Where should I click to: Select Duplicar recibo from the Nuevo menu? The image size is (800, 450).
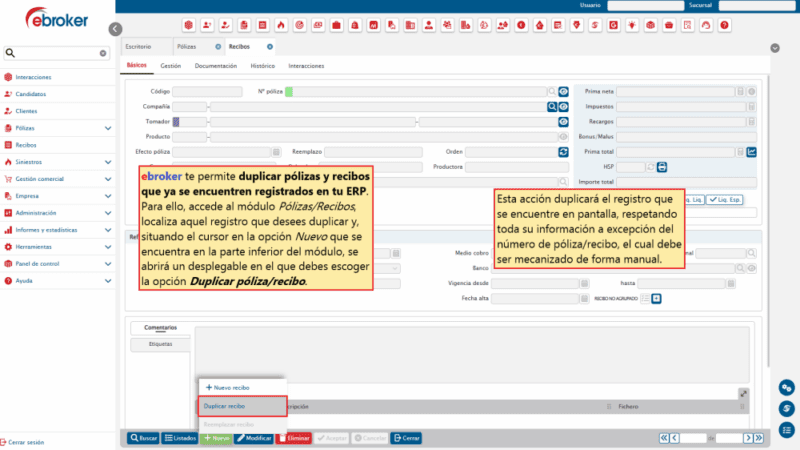pyautogui.click(x=242, y=407)
